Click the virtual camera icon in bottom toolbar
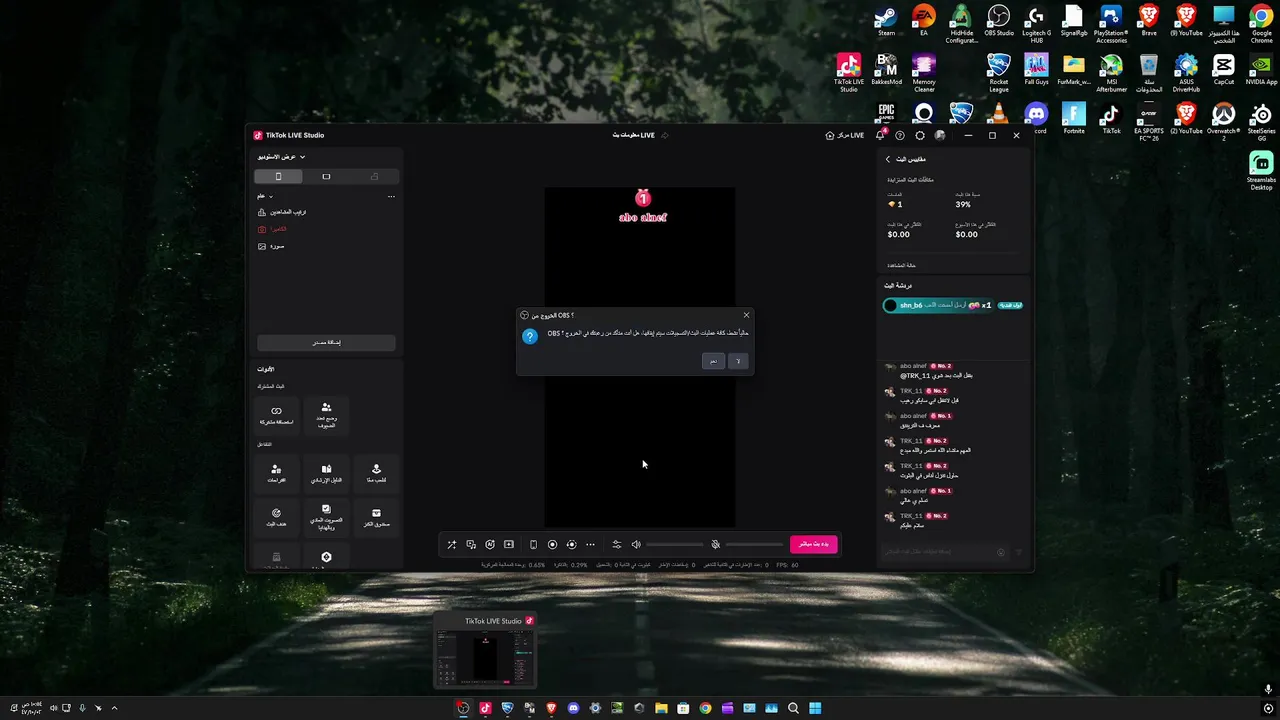1280x720 pixels. tap(571, 545)
